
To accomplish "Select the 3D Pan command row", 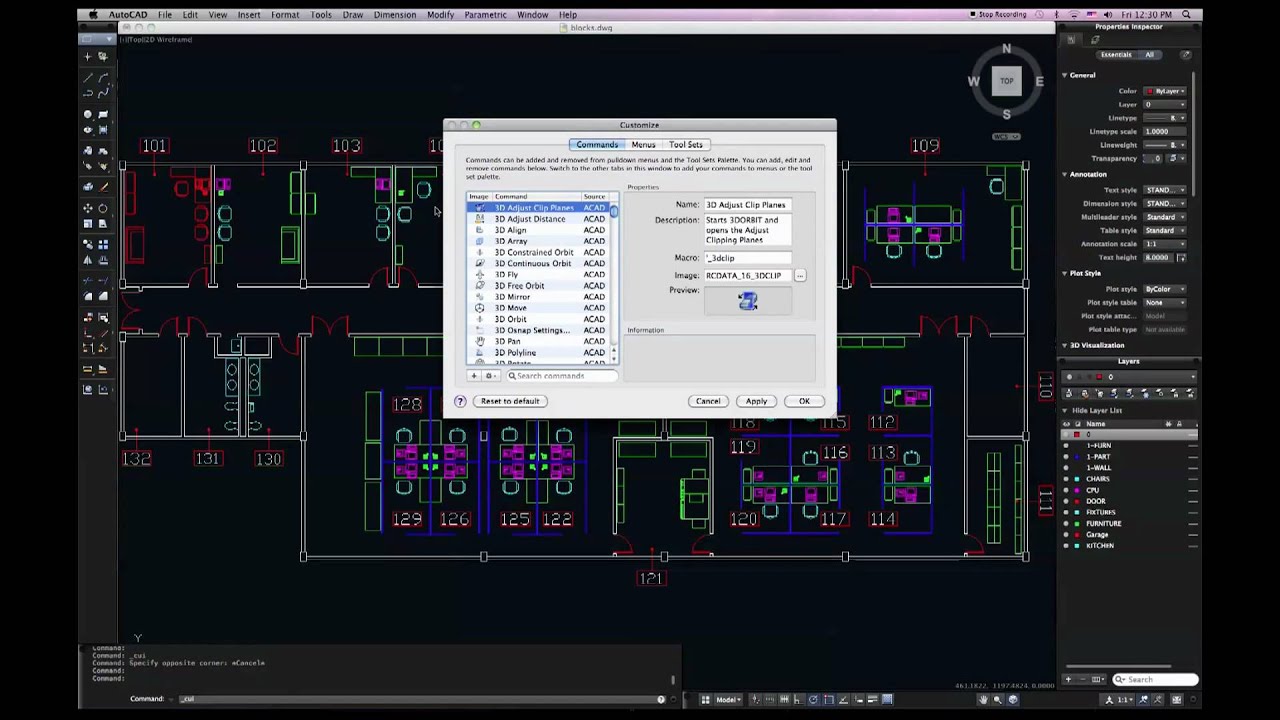I will pos(540,341).
